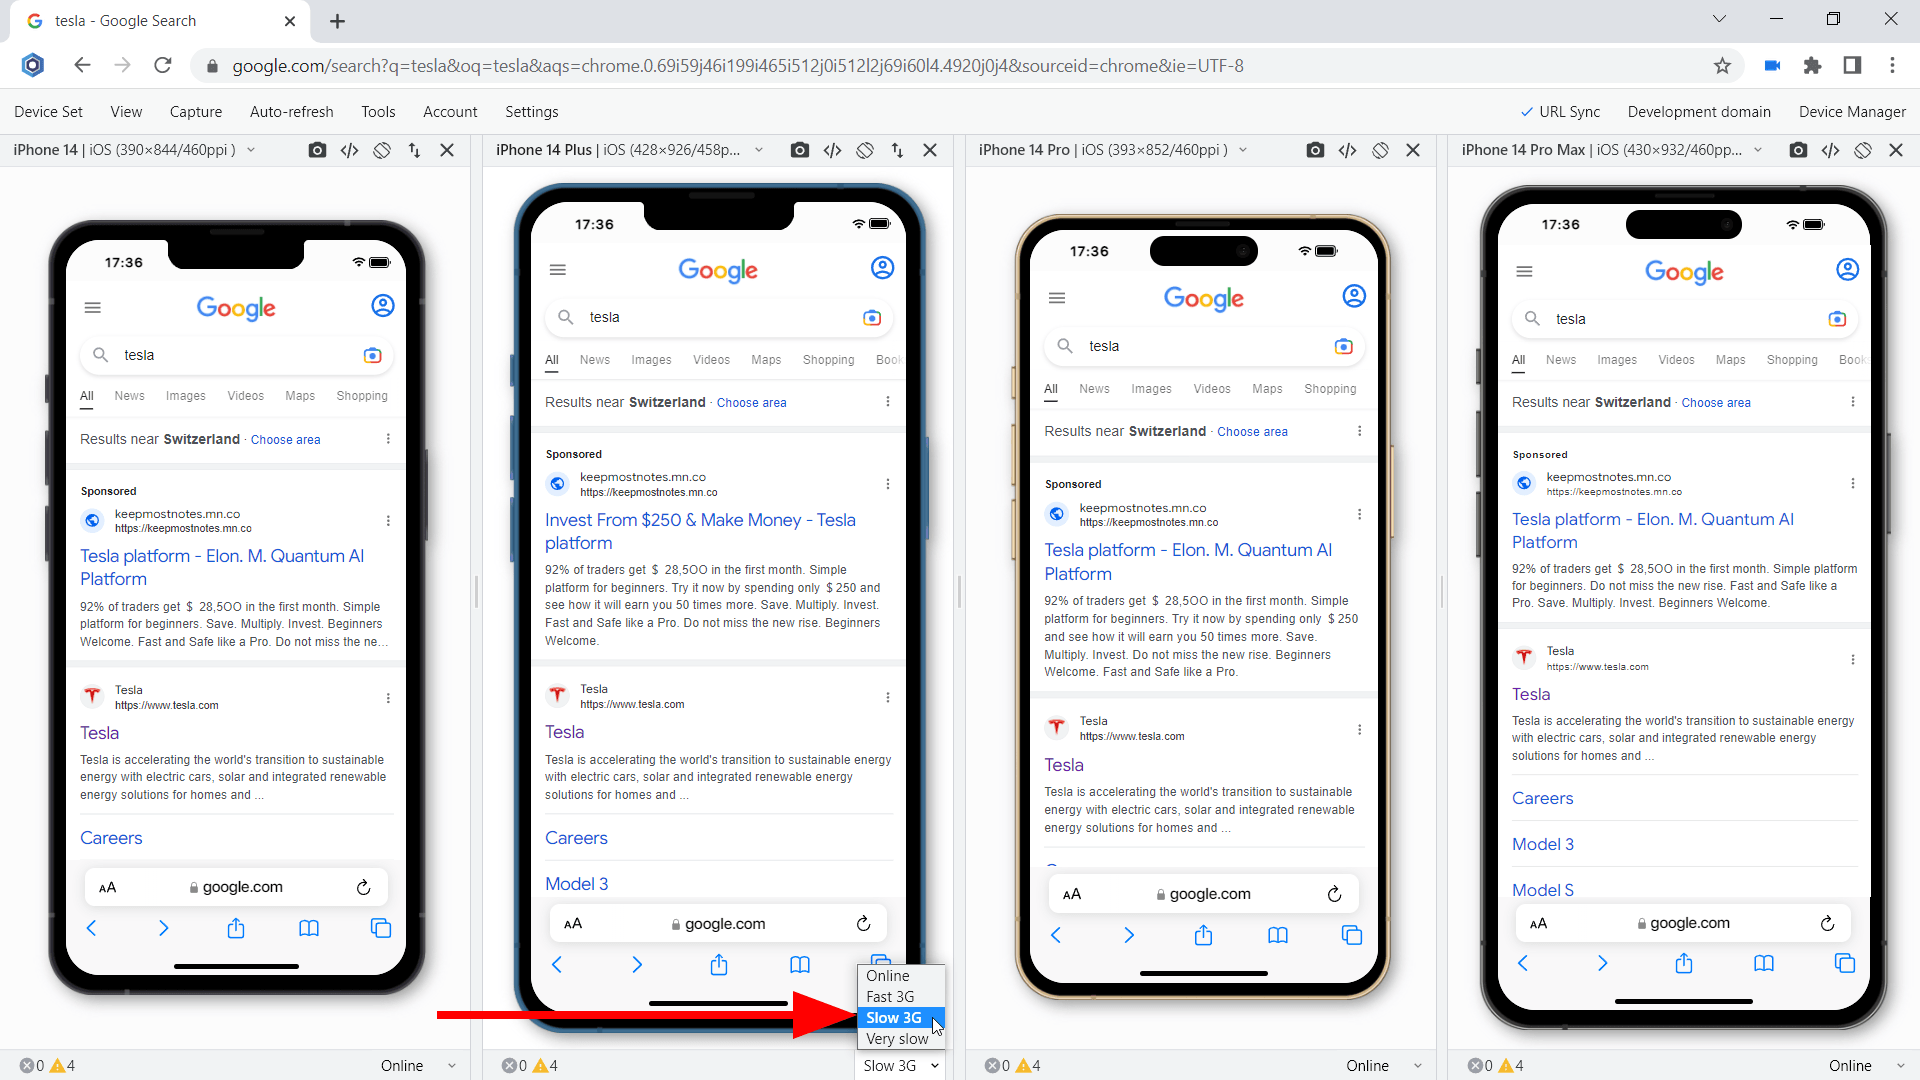Expand iPhone 14 device selector dropdown
The image size is (1920, 1080).
tap(251, 150)
